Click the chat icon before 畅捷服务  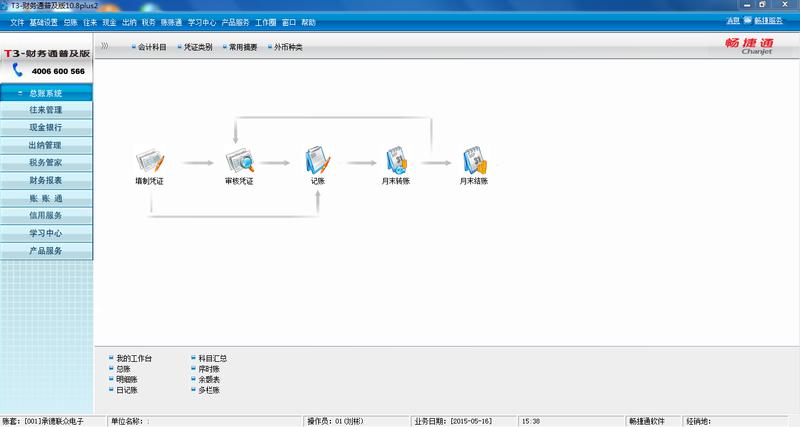[747, 20]
